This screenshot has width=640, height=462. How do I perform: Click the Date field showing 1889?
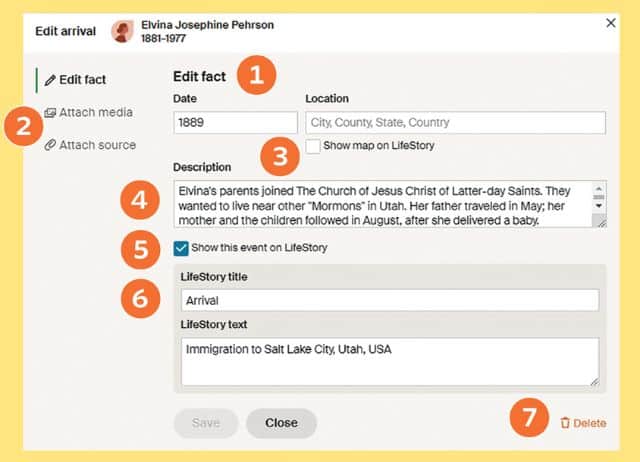tap(236, 122)
